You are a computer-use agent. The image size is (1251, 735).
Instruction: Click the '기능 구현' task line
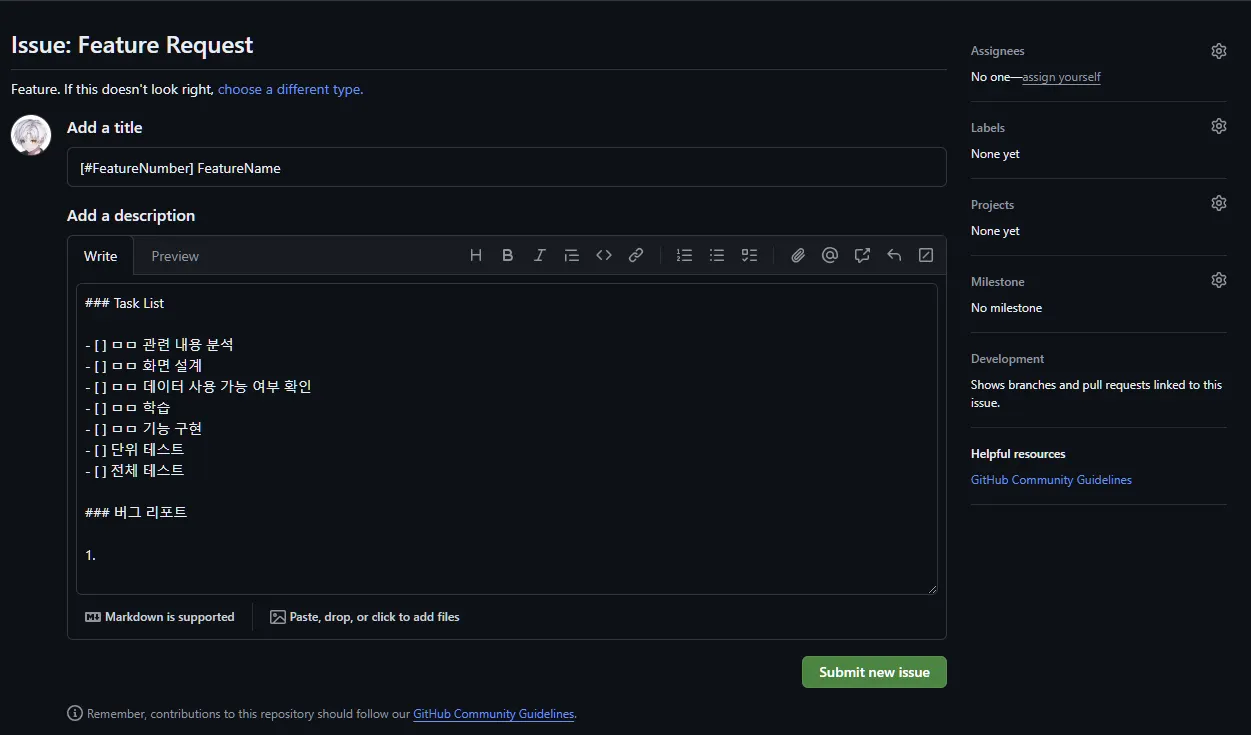tap(144, 428)
